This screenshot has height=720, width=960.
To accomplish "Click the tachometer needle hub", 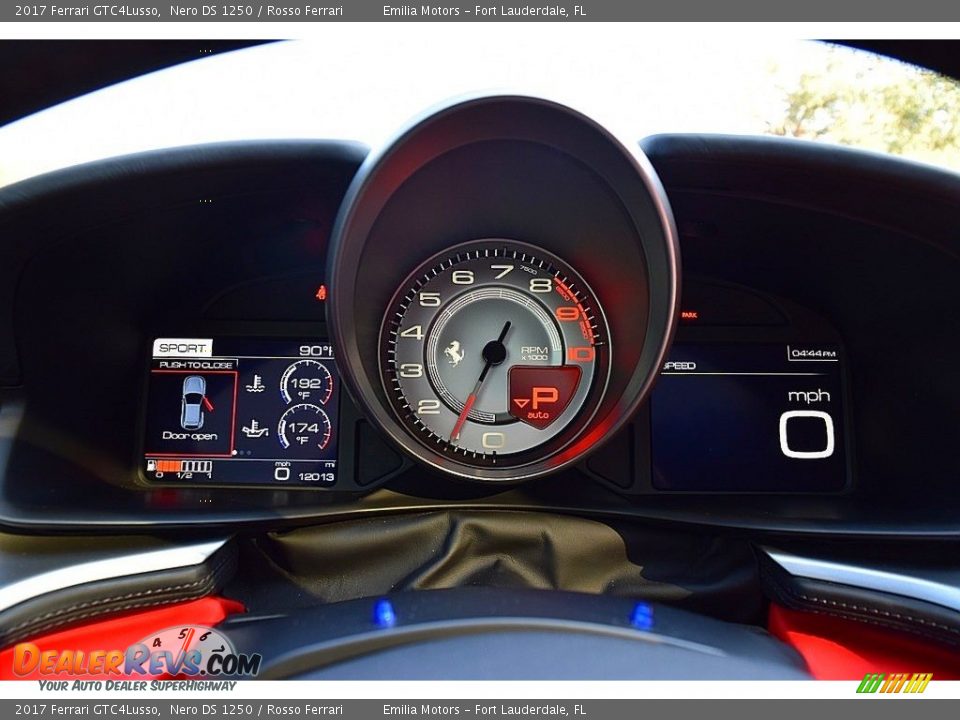I will pos(494,352).
